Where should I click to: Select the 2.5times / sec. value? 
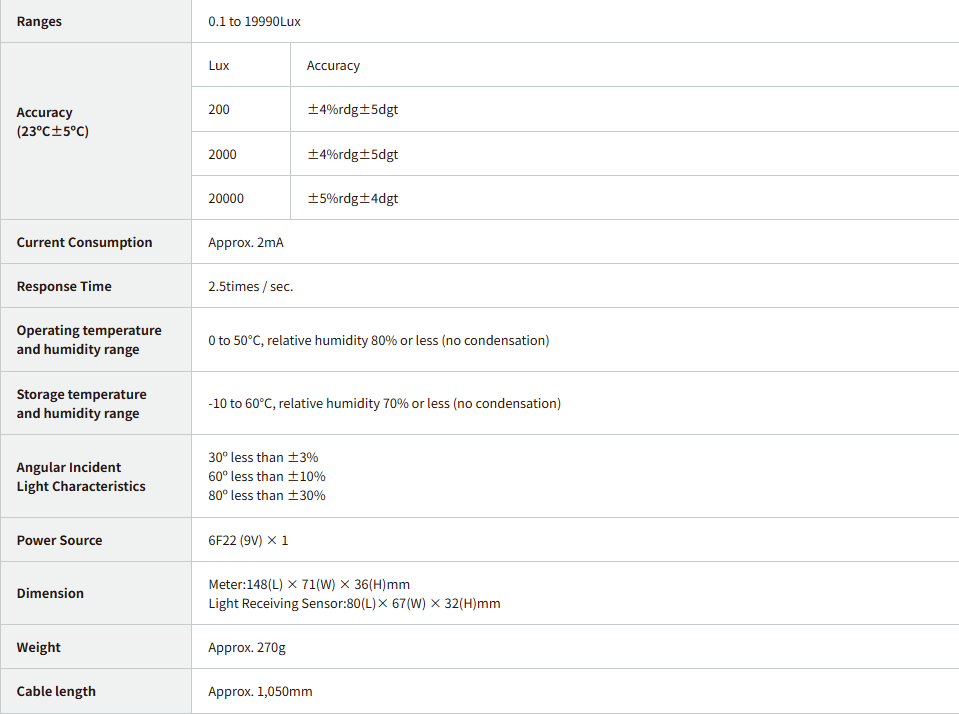coord(251,286)
